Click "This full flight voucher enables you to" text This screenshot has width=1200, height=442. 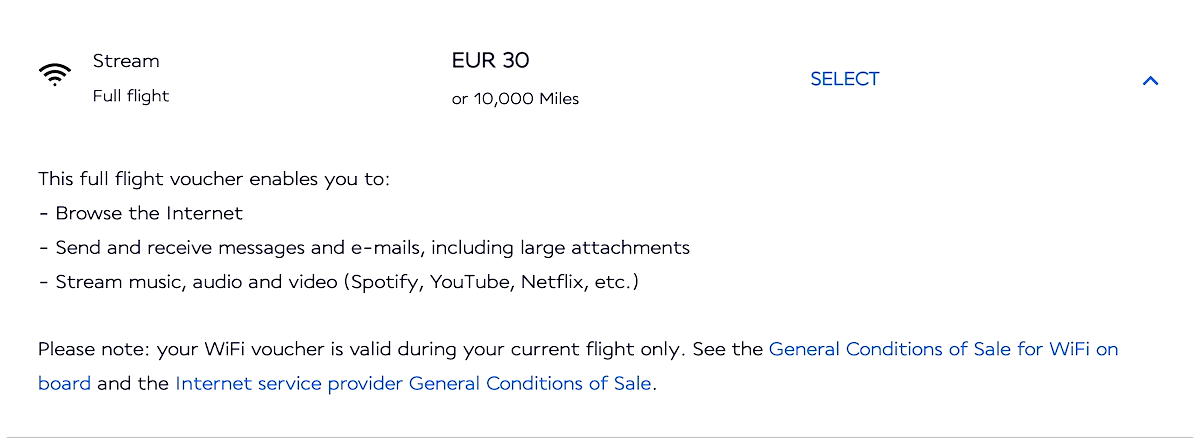click(x=214, y=179)
